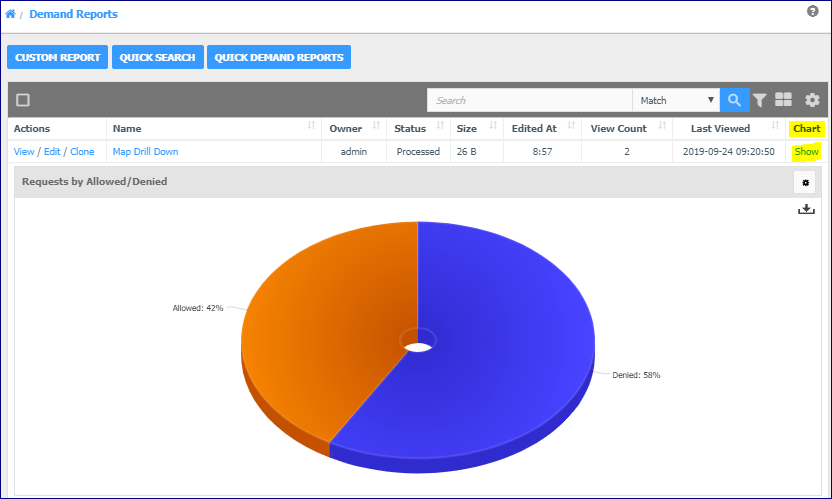Download the pie chart image
Viewport: 832px width, 499px height.
click(x=806, y=209)
